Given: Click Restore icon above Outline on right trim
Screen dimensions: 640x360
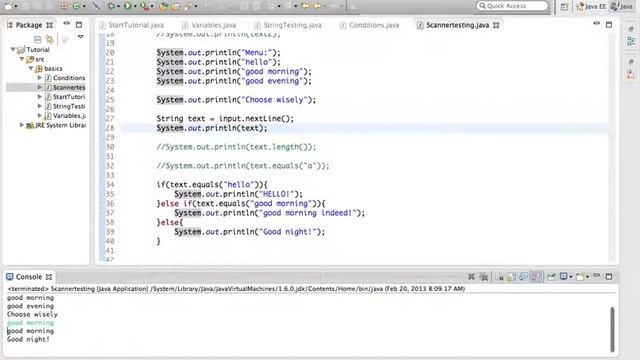Looking at the screenshot, I should click(x=631, y=29).
